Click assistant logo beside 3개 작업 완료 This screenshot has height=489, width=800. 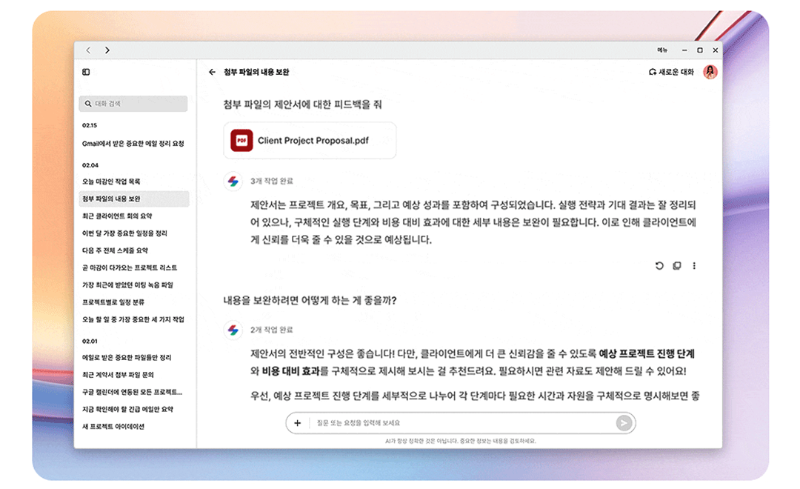(x=233, y=181)
